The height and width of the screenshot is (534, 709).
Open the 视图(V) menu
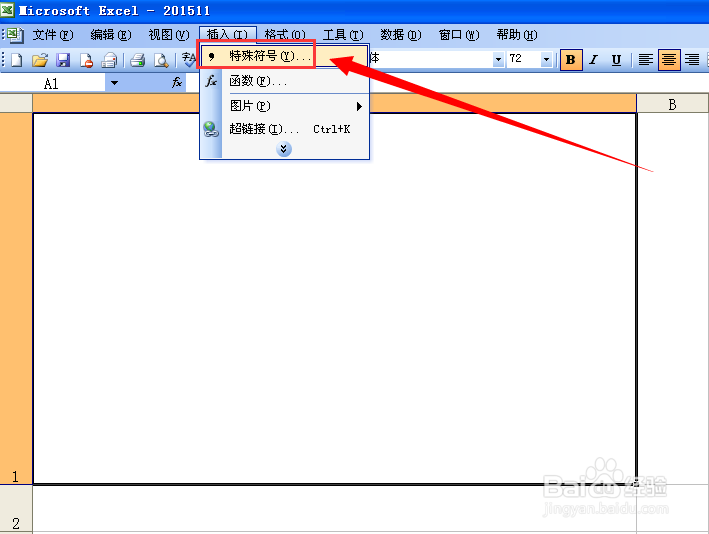pos(169,35)
